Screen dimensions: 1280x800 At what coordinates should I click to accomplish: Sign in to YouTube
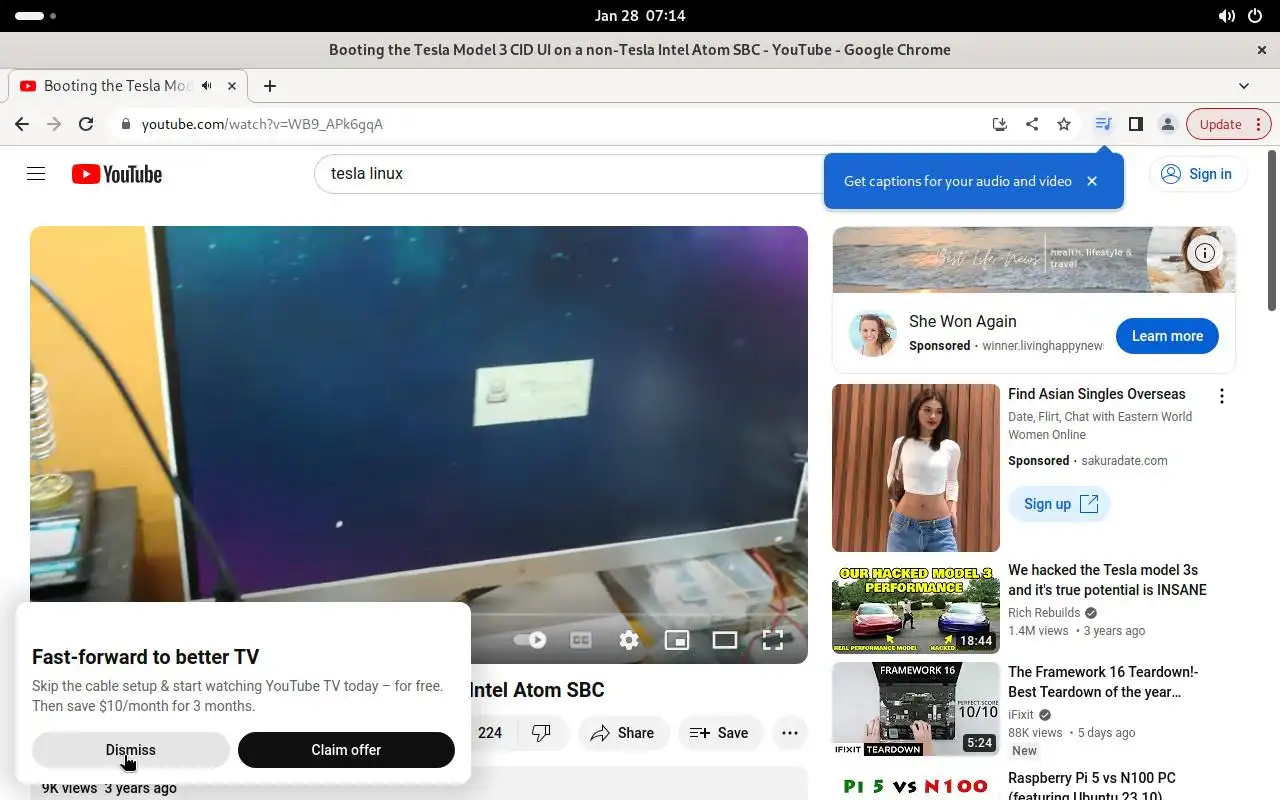click(1198, 174)
